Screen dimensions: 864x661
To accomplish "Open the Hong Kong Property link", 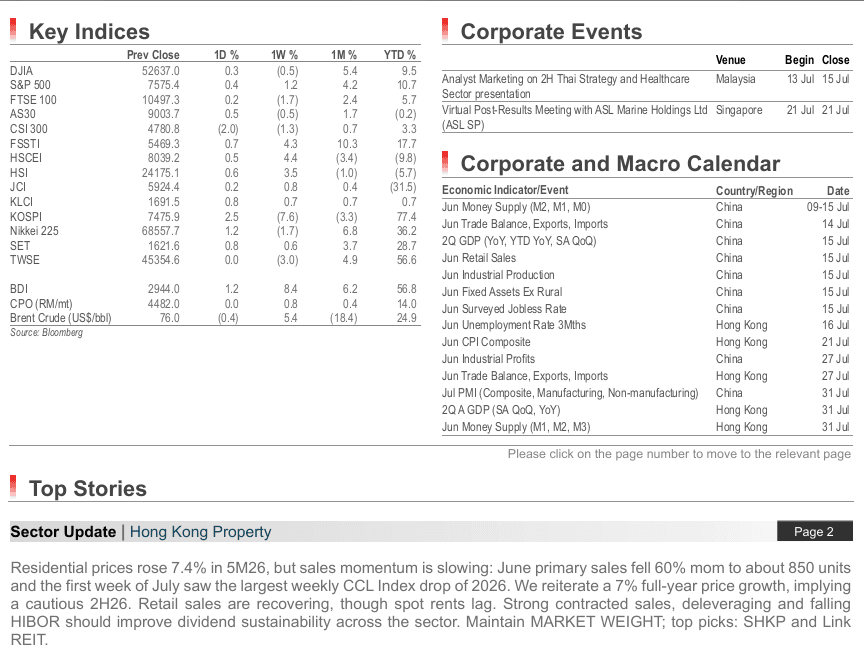I will tap(201, 532).
